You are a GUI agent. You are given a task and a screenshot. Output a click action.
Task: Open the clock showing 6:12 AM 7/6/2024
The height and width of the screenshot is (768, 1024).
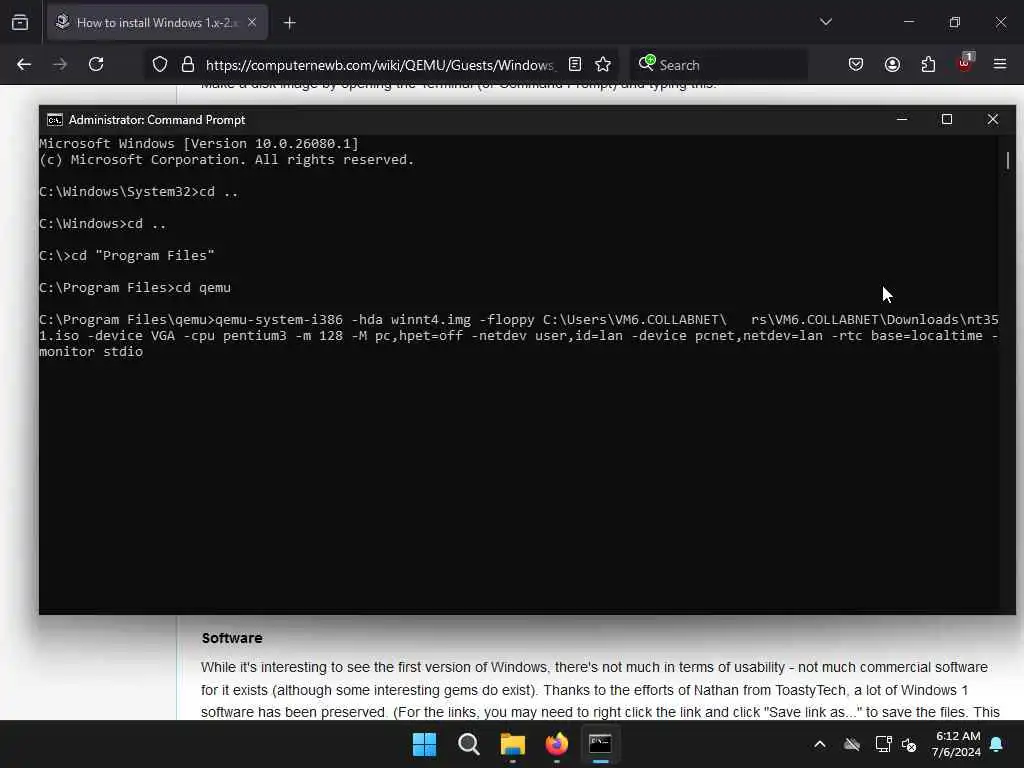tap(956, 744)
